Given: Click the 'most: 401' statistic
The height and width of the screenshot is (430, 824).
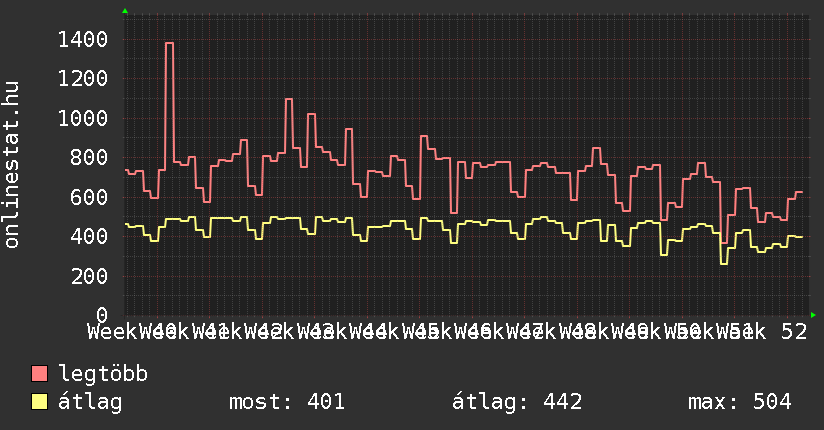Looking at the screenshot, I should [287, 402].
